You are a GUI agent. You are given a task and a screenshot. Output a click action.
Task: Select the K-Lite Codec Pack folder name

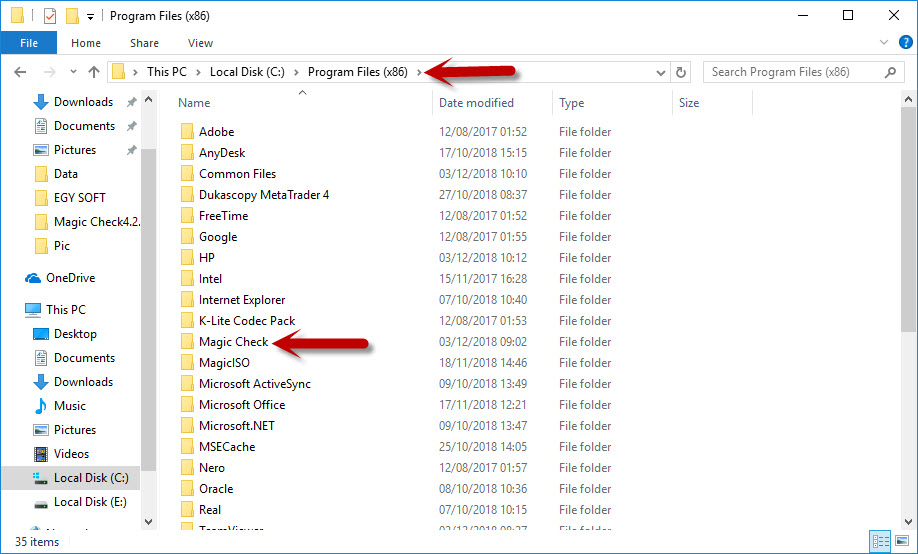coord(247,321)
